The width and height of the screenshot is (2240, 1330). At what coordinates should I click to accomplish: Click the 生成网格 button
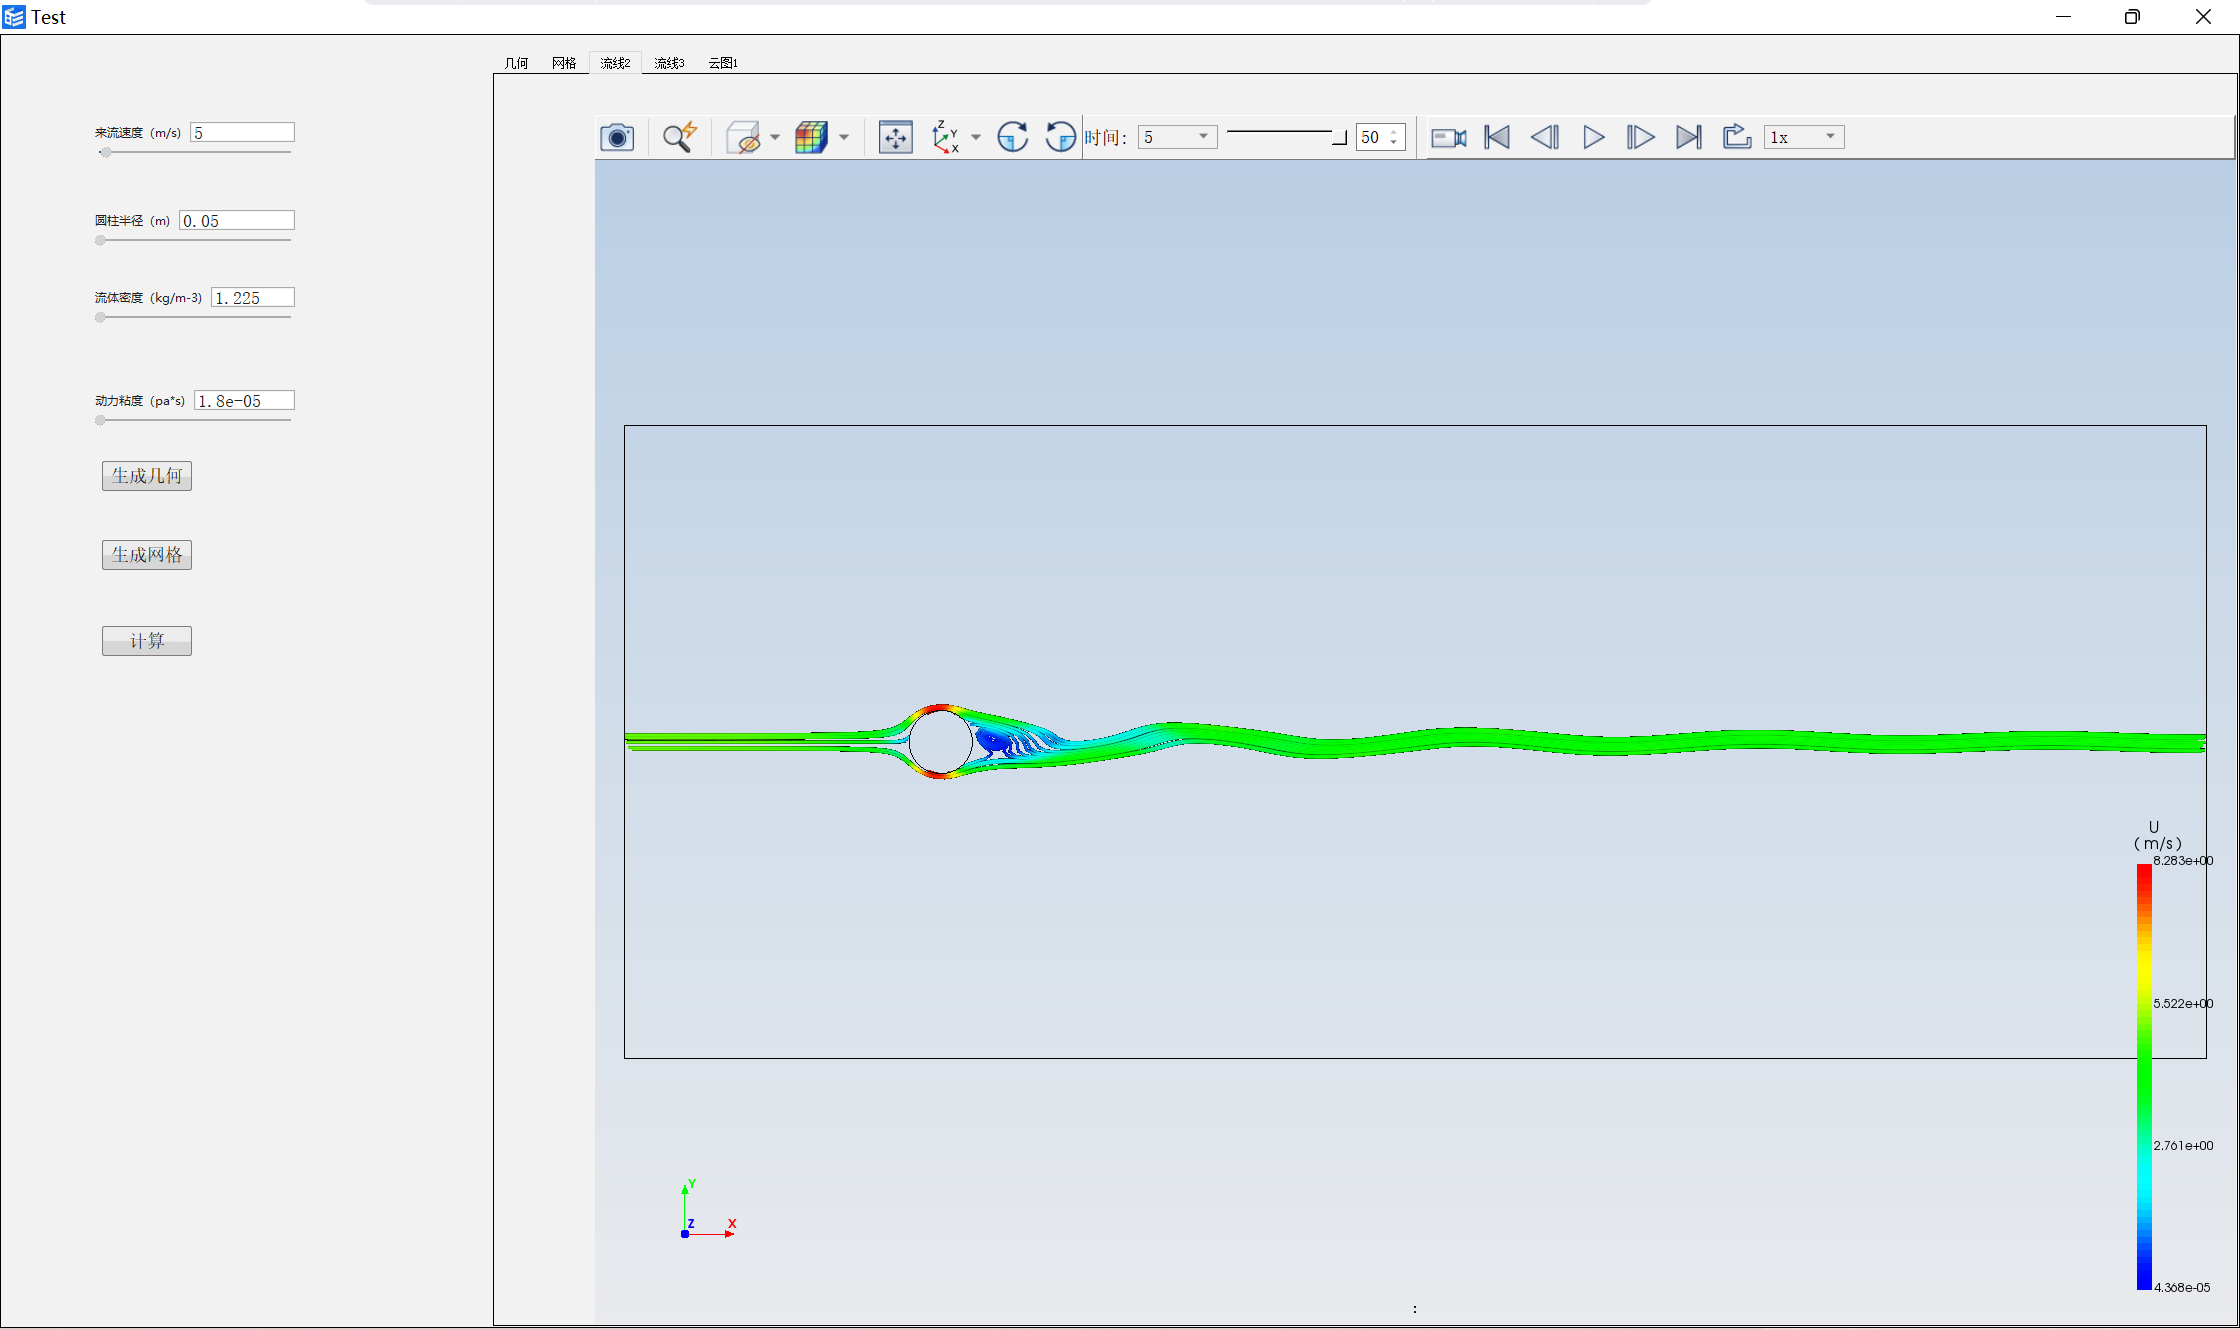(x=147, y=555)
